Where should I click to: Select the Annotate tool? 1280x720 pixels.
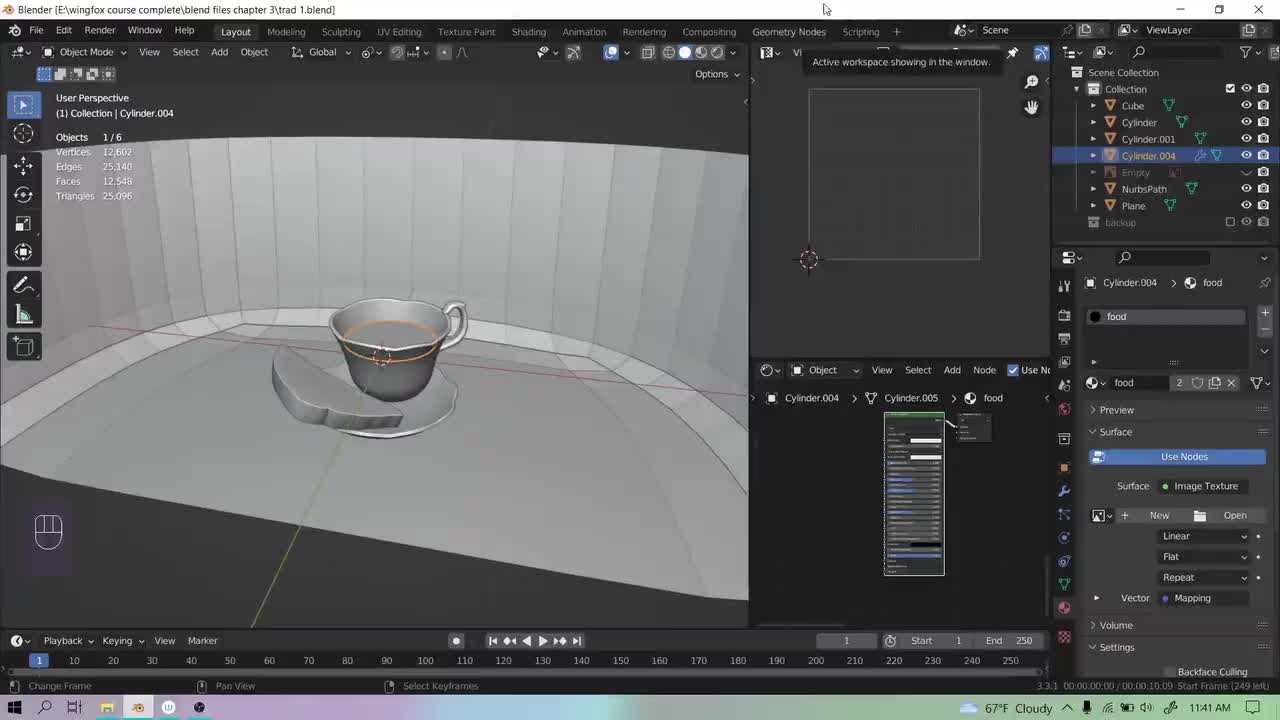(x=23, y=286)
